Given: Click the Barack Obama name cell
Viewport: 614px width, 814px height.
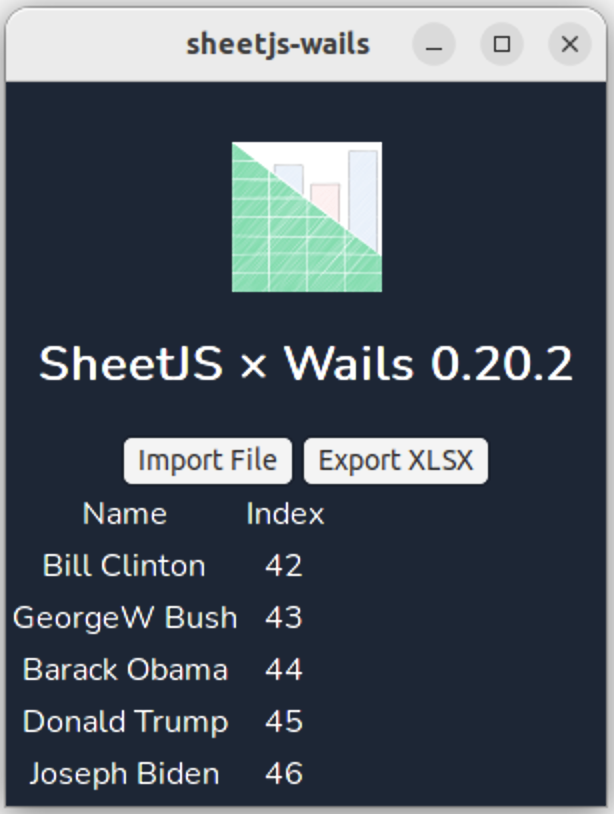Looking at the screenshot, I should 125,670.
